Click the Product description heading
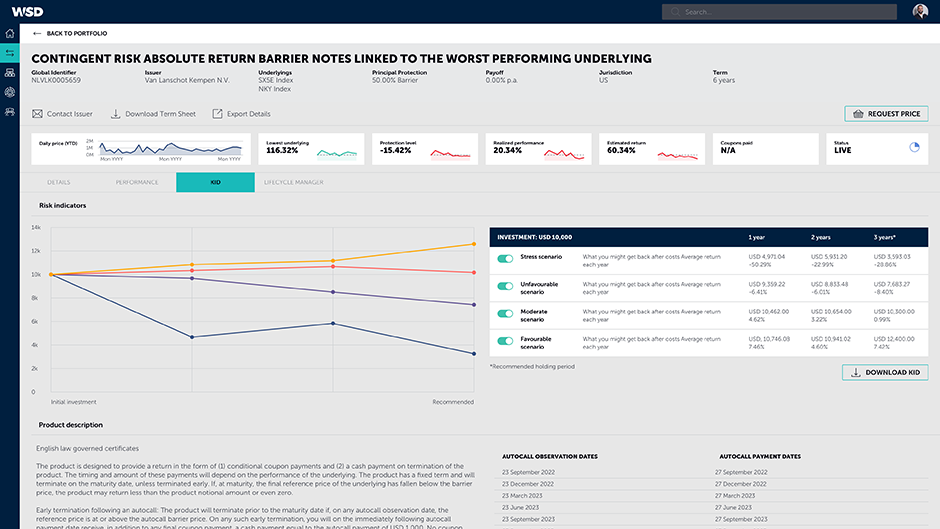This screenshot has width=940, height=529. (x=71, y=425)
